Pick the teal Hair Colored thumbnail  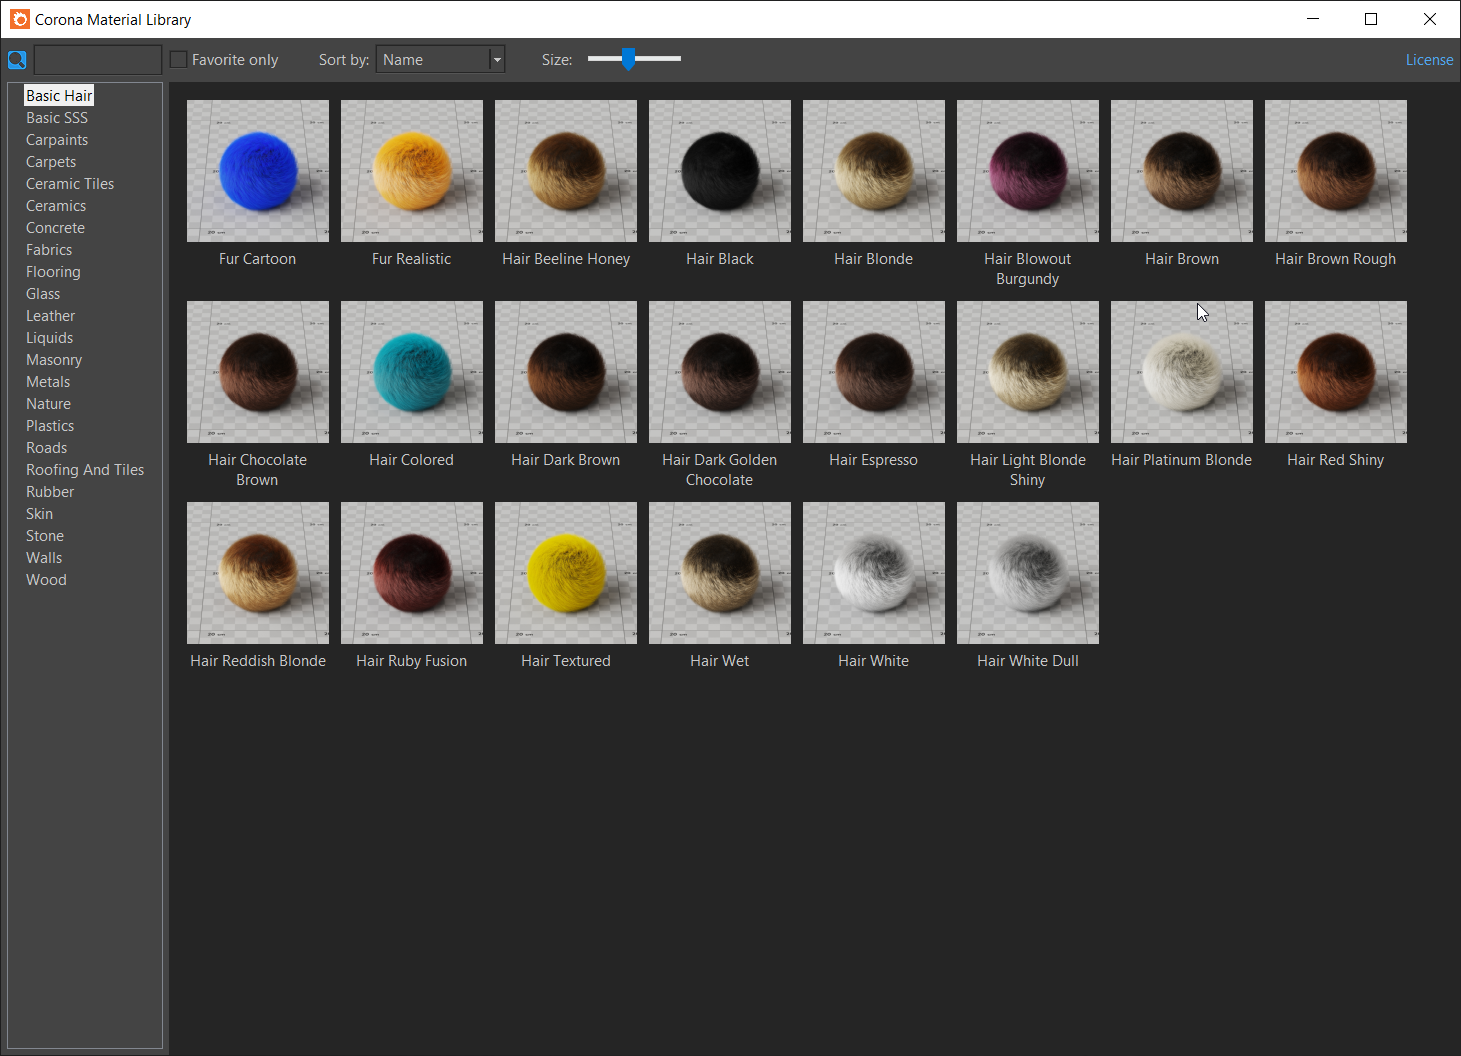click(x=412, y=372)
